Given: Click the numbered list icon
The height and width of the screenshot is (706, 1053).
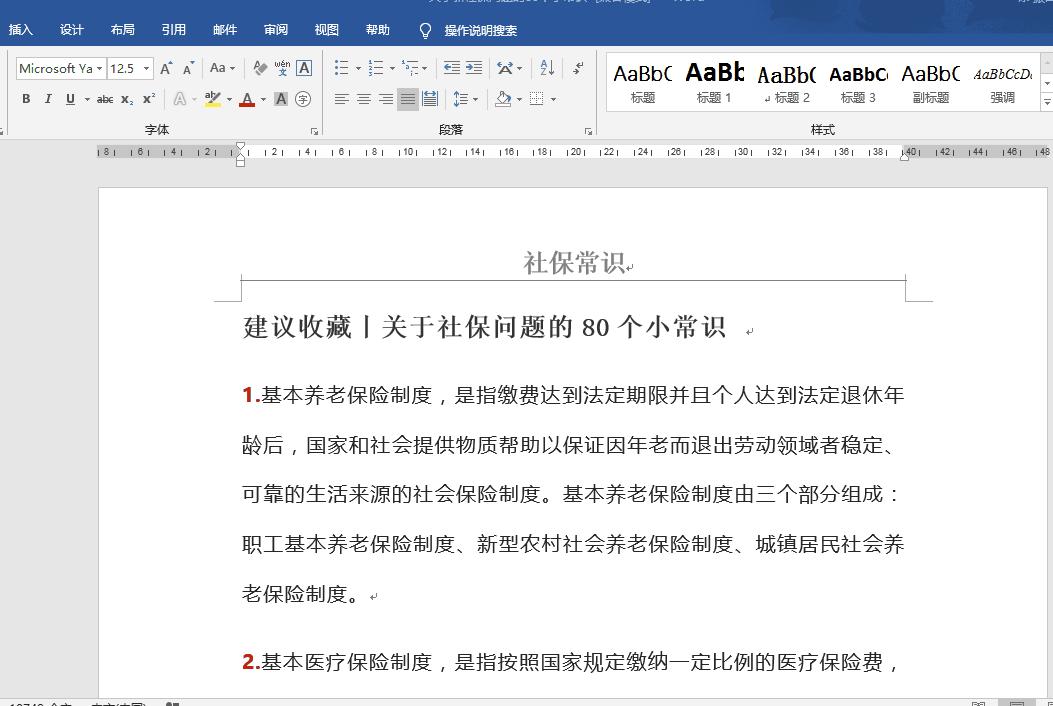Looking at the screenshot, I should tap(378, 68).
